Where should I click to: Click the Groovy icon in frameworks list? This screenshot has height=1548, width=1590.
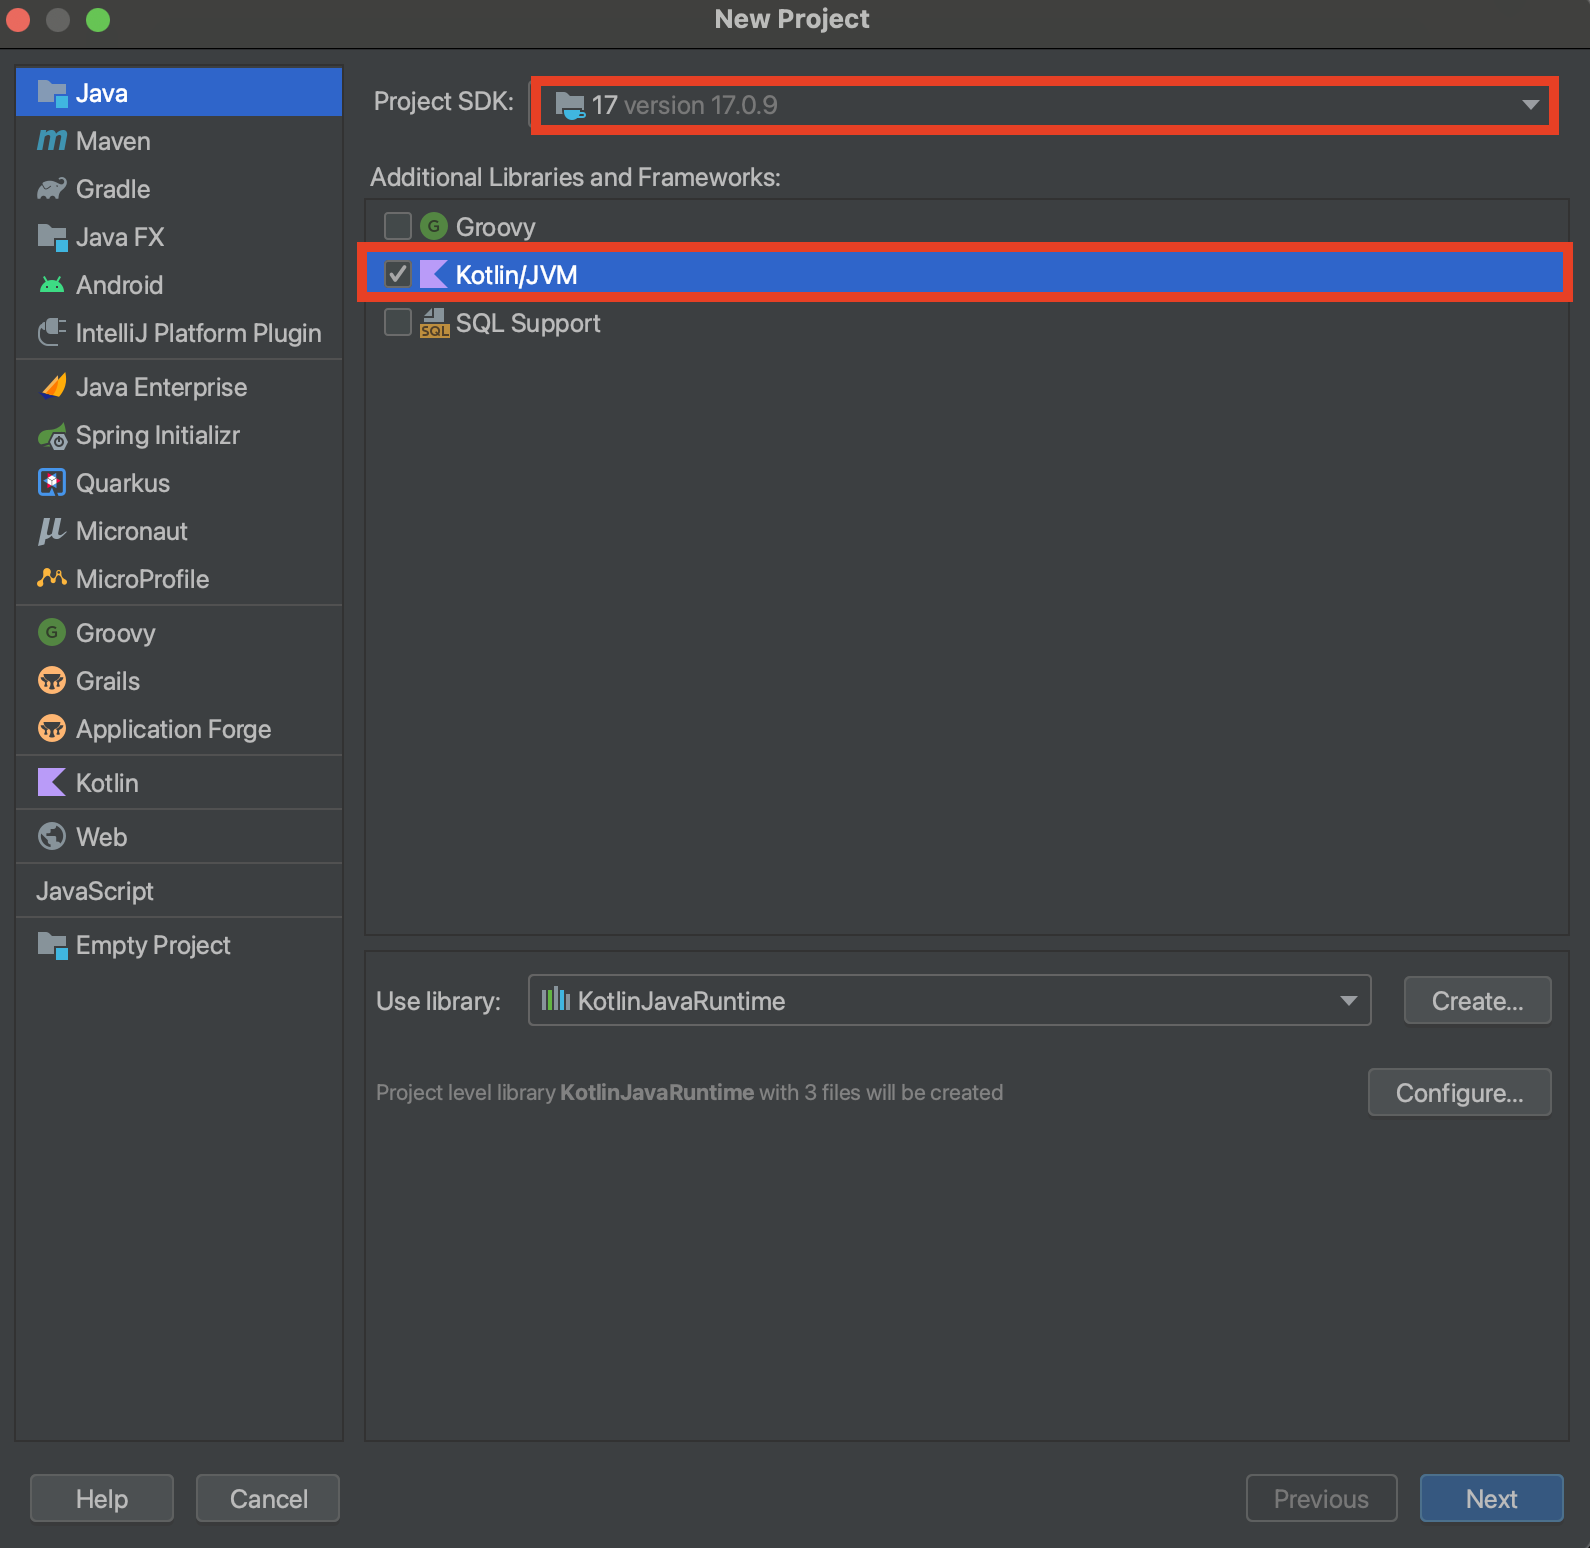(x=434, y=227)
